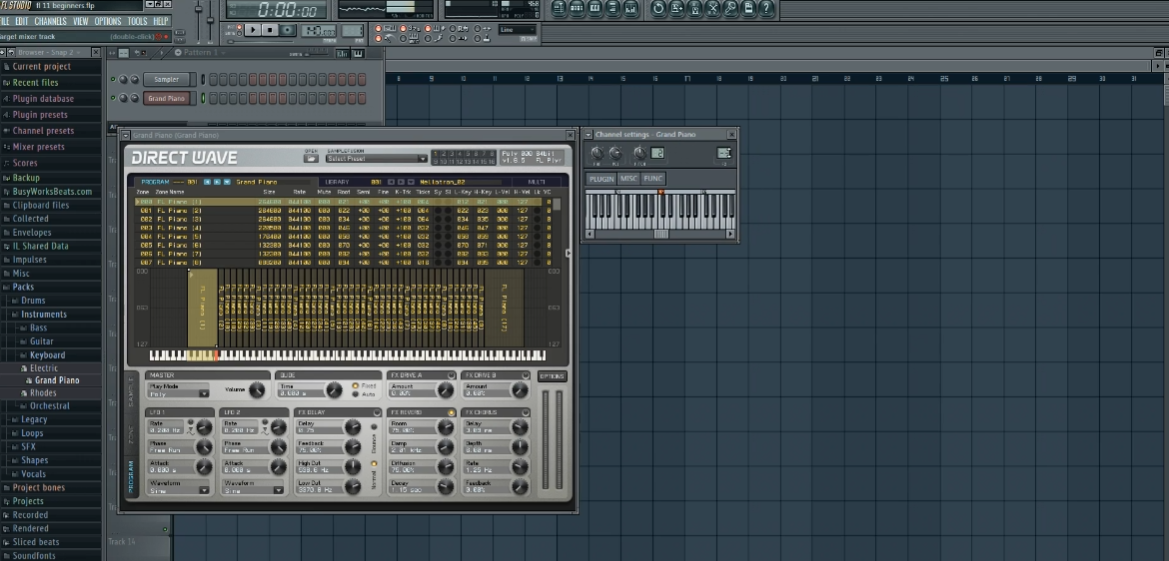Click the help question-mark toolbar icon
This screenshot has height=561, width=1169.
coord(766,8)
